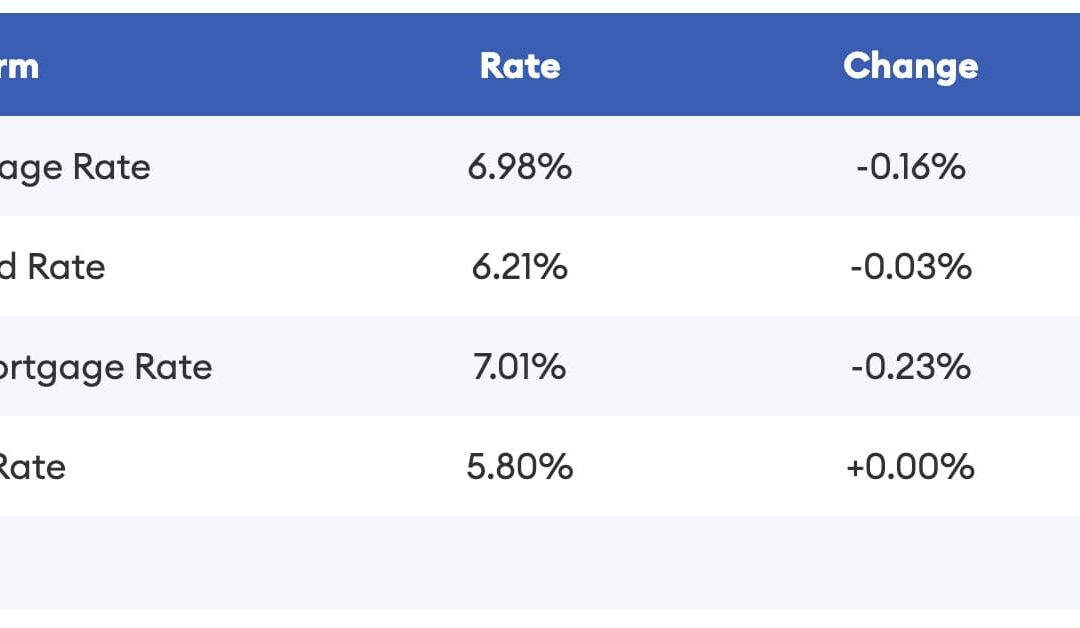Click the 5.80% rate cell

(x=520, y=466)
